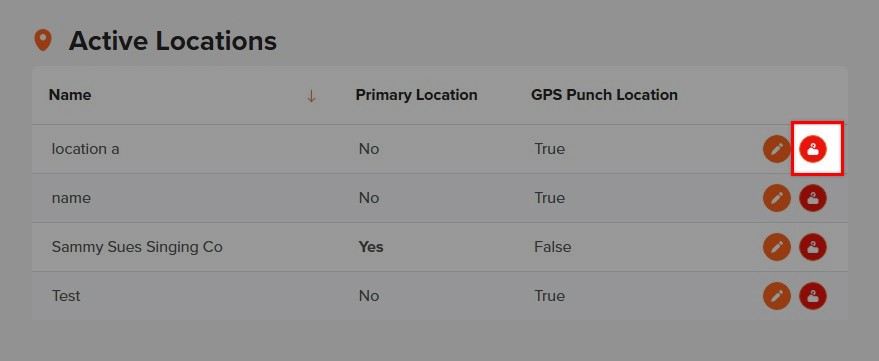Sort by GPS Punch Location header
The image size is (879, 361).
tap(604, 95)
